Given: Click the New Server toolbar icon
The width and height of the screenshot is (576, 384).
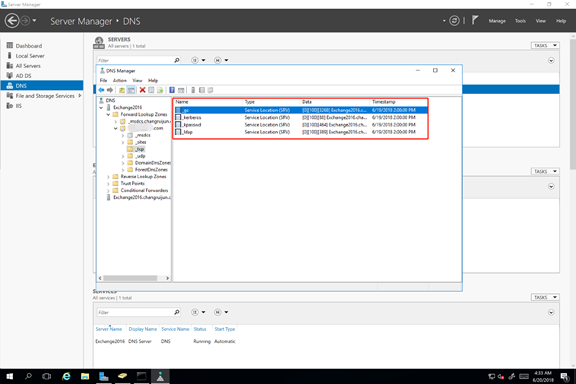Looking at the screenshot, I should (x=193, y=90).
